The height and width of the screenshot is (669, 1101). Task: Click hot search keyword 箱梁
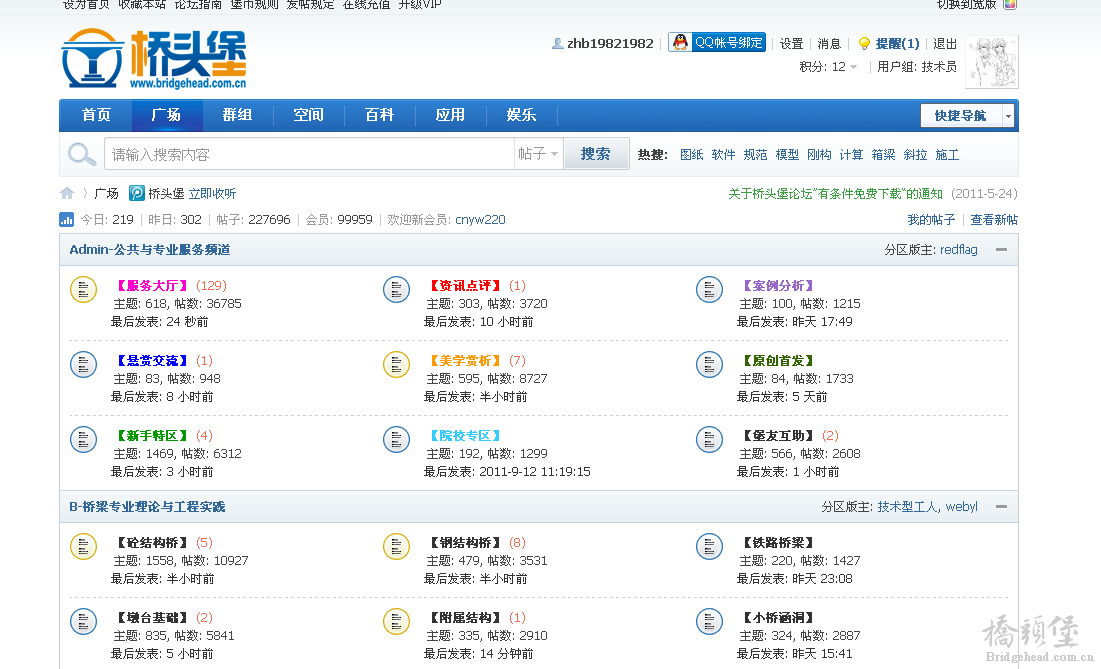pos(883,154)
